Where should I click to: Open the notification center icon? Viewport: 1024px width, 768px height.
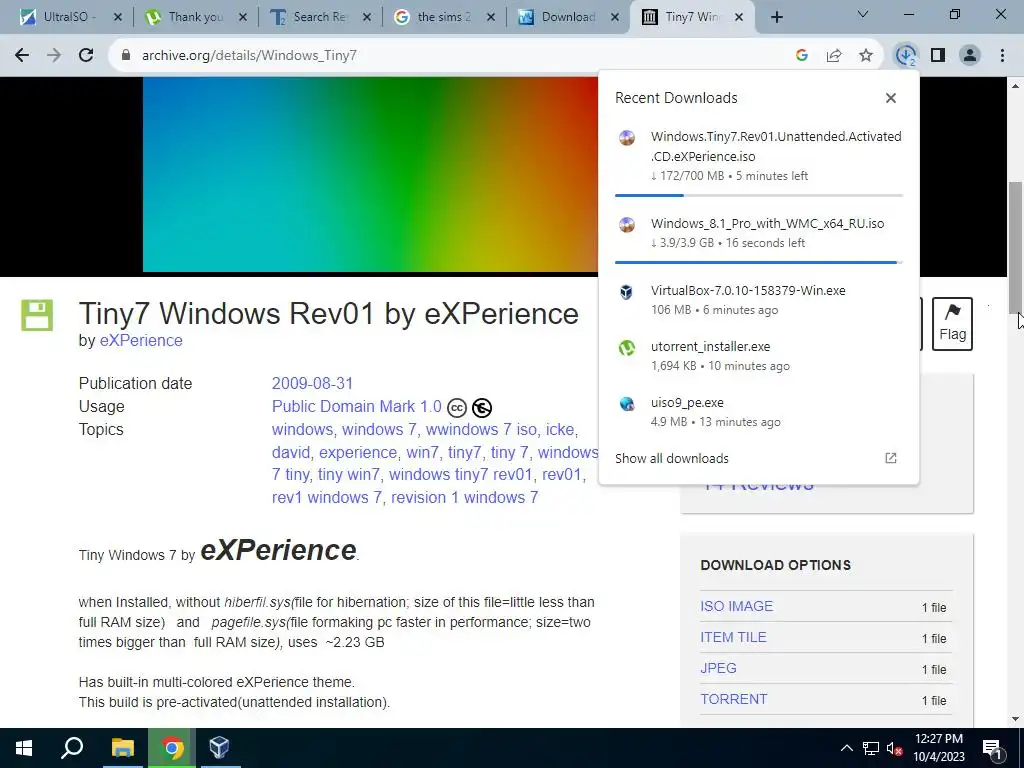coord(993,750)
